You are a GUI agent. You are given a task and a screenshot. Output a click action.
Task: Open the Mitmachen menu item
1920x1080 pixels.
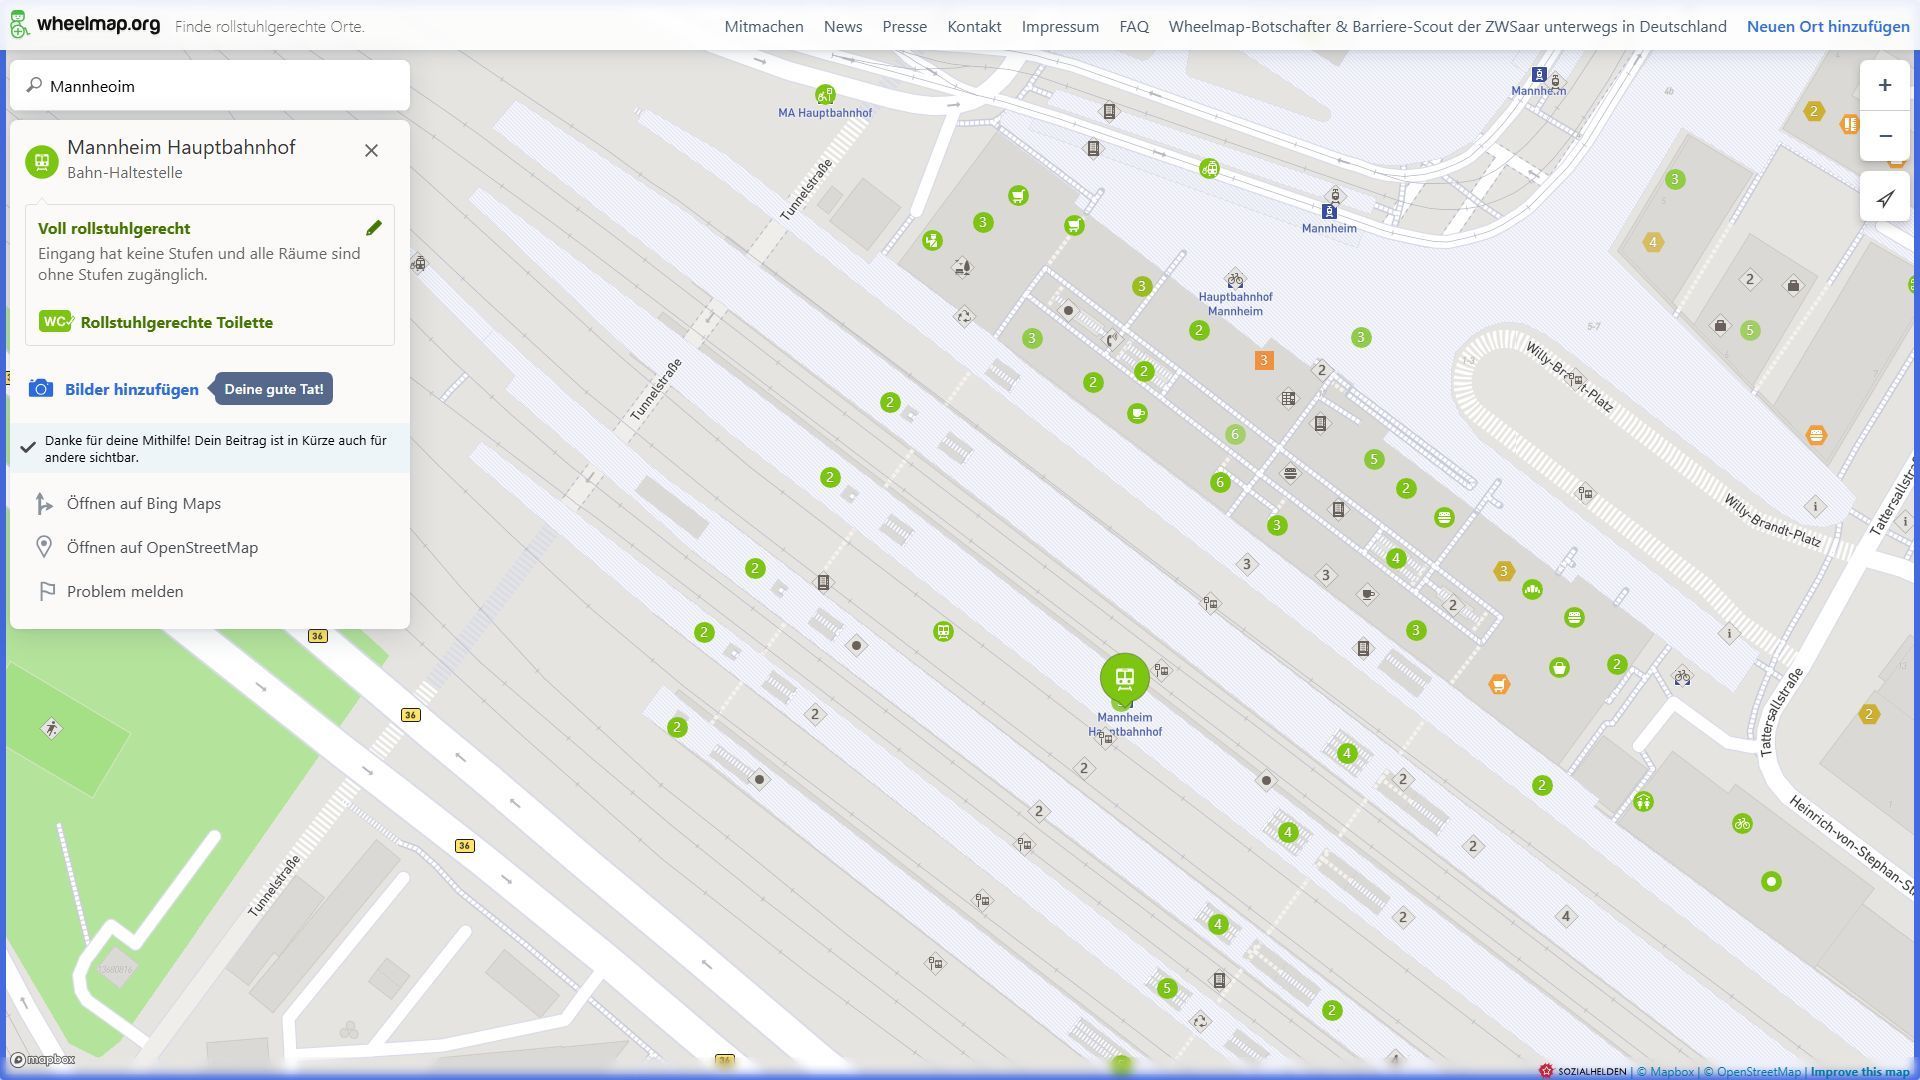(764, 27)
